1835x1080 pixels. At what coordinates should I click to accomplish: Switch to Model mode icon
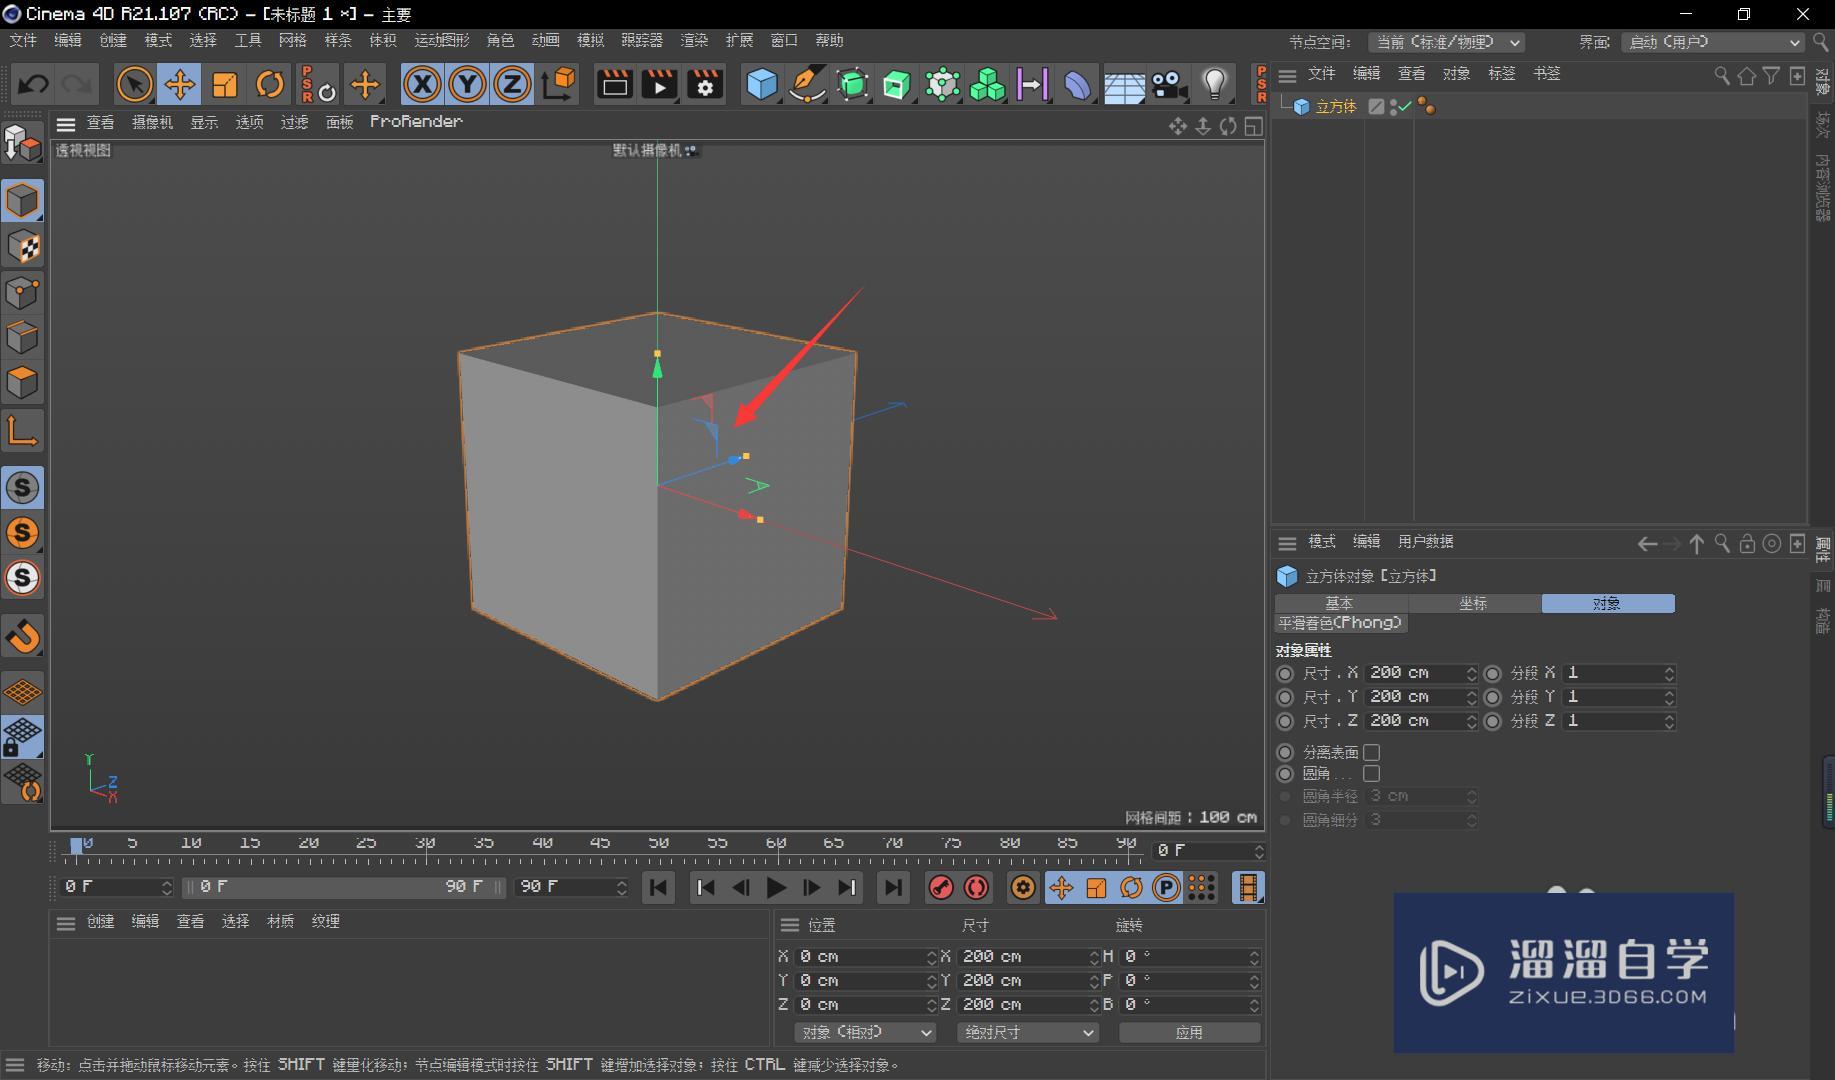22,201
